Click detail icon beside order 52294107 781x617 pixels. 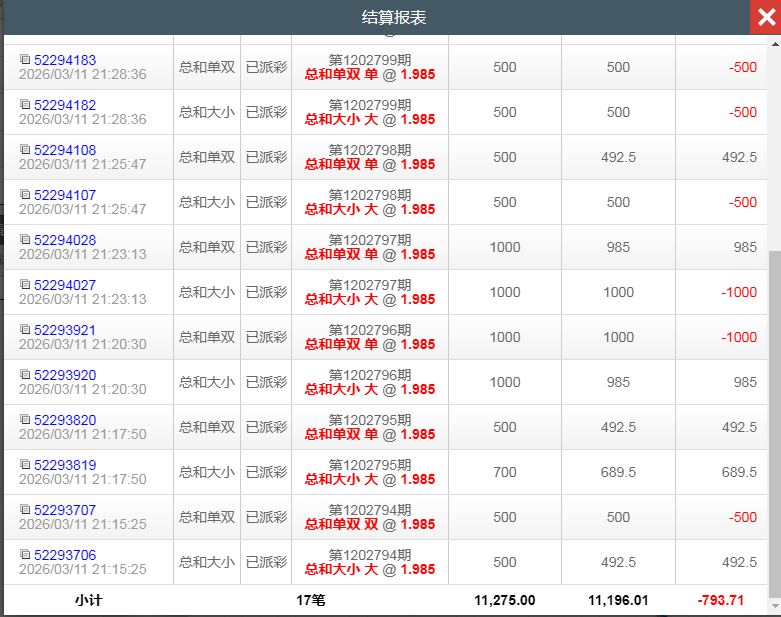coord(25,194)
